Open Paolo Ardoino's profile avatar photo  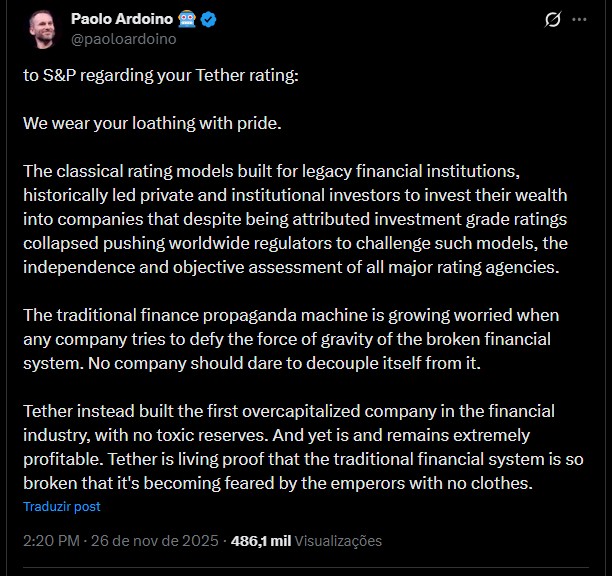point(43,30)
